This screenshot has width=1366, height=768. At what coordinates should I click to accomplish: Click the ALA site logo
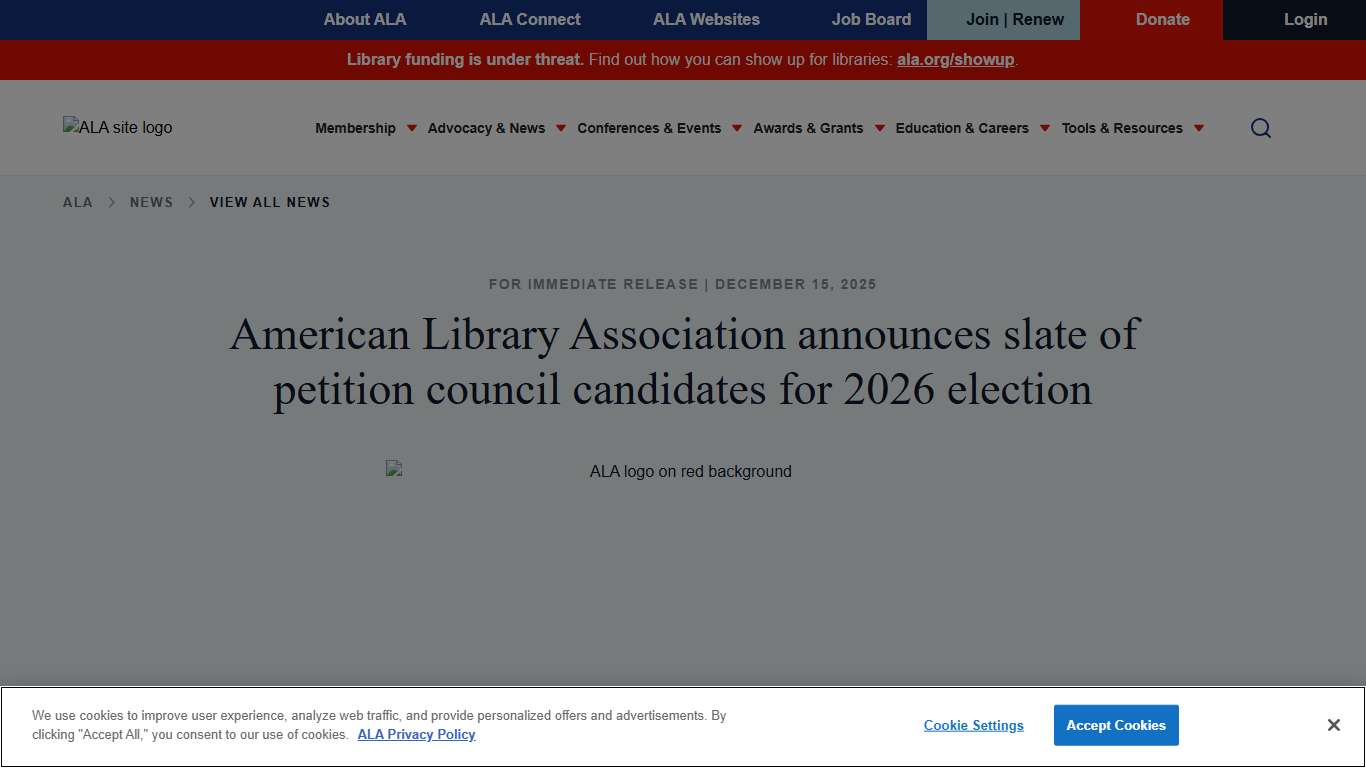(x=117, y=127)
